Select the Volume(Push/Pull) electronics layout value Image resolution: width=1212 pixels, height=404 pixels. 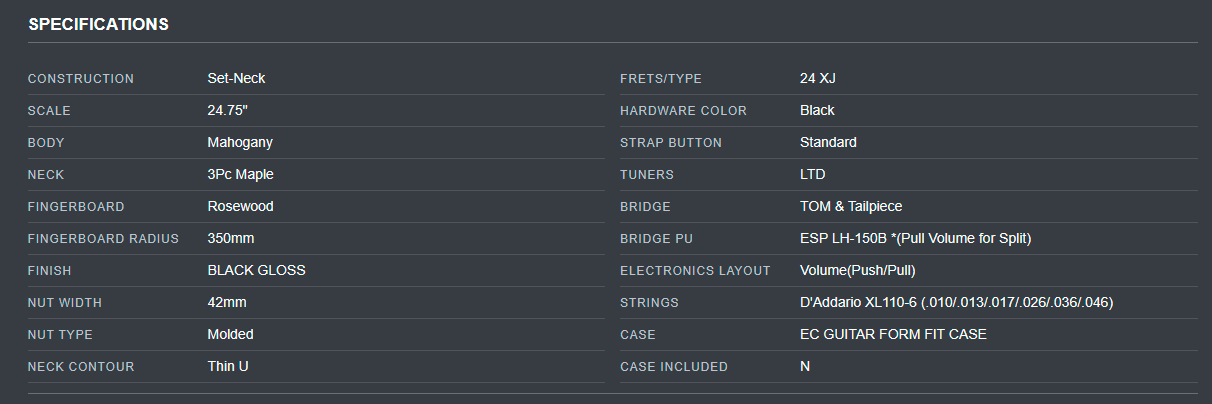tap(857, 270)
